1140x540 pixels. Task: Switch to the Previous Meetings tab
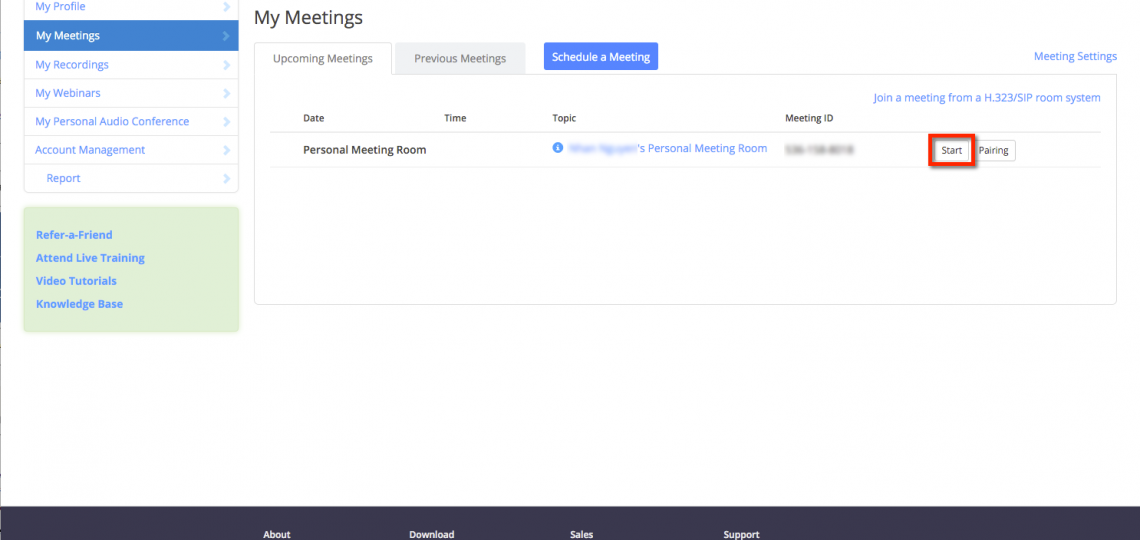pyautogui.click(x=460, y=58)
